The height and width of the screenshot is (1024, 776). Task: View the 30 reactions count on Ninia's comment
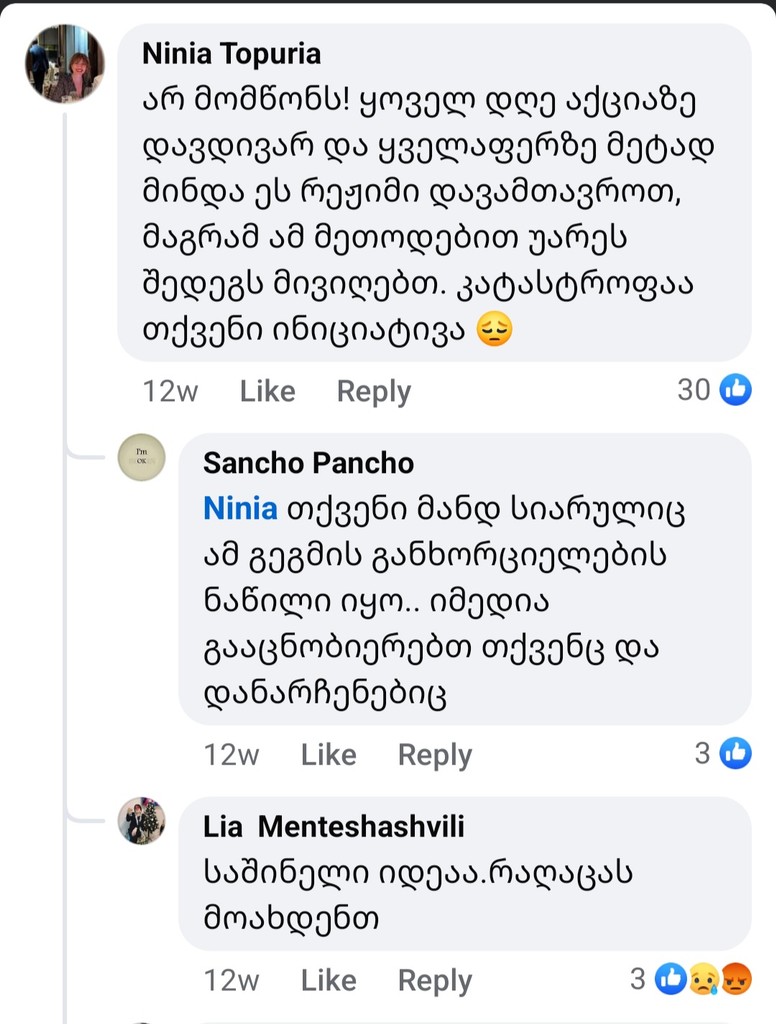coord(694,390)
